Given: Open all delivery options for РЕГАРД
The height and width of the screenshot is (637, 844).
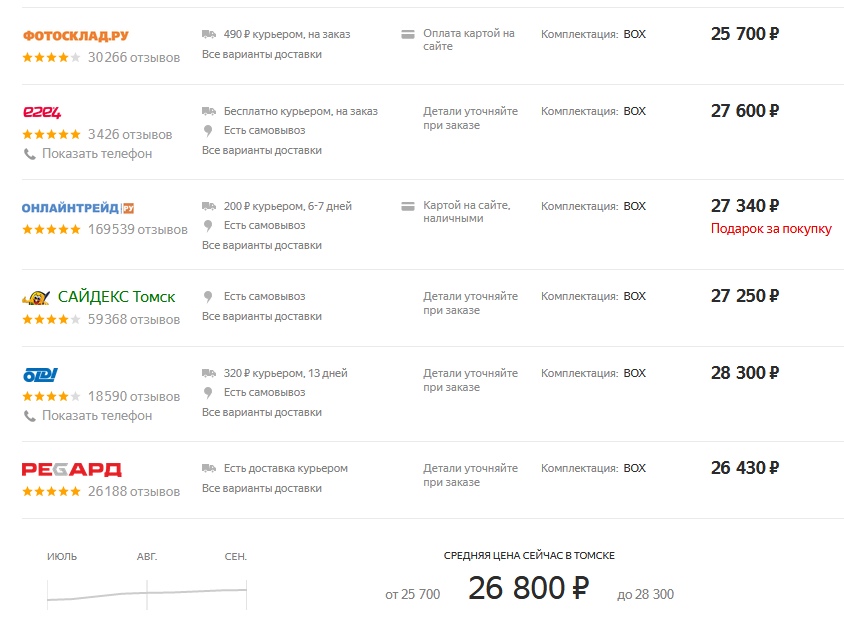Looking at the screenshot, I should tap(262, 488).
